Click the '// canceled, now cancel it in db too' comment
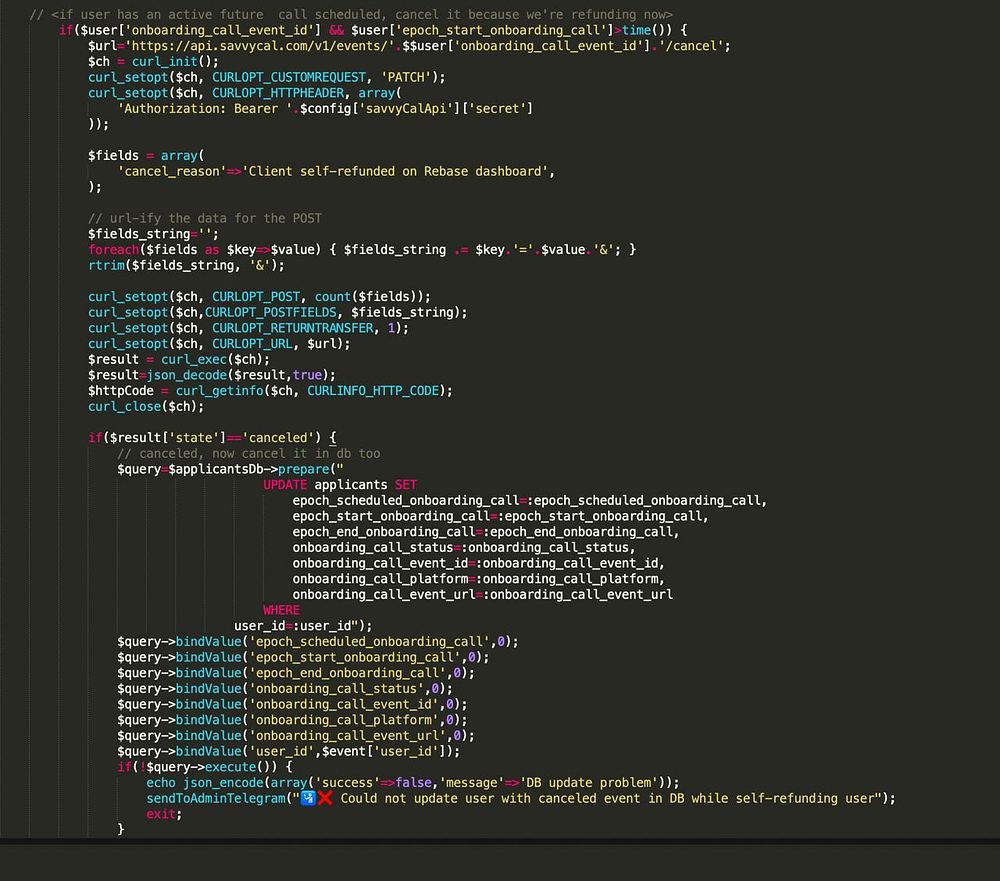1000x881 pixels. (249, 454)
